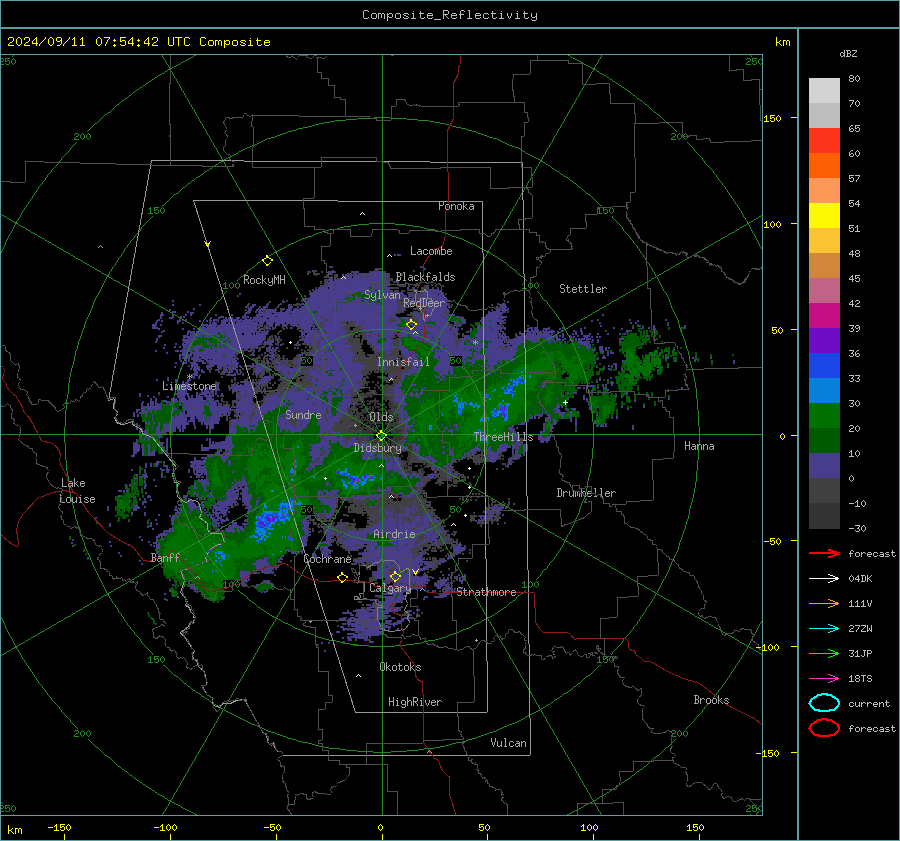
Task: Click the Innisfail town label
Action: (404, 362)
